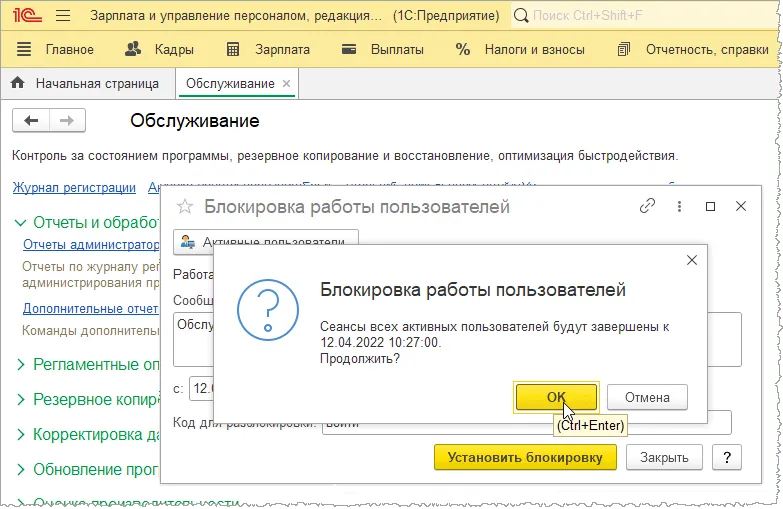The width and height of the screenshot is (783, 509).
Task: Add the blocking form to favorites star
Action: coord(184,207)
